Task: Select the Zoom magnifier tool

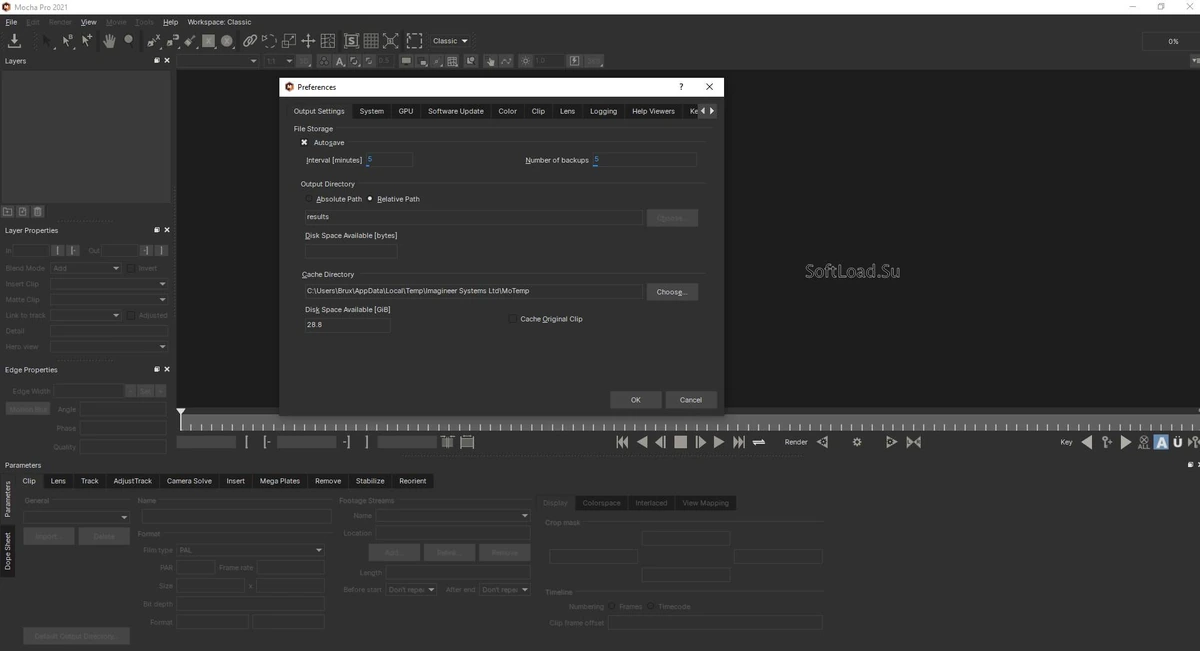Action: coord(129,41)
